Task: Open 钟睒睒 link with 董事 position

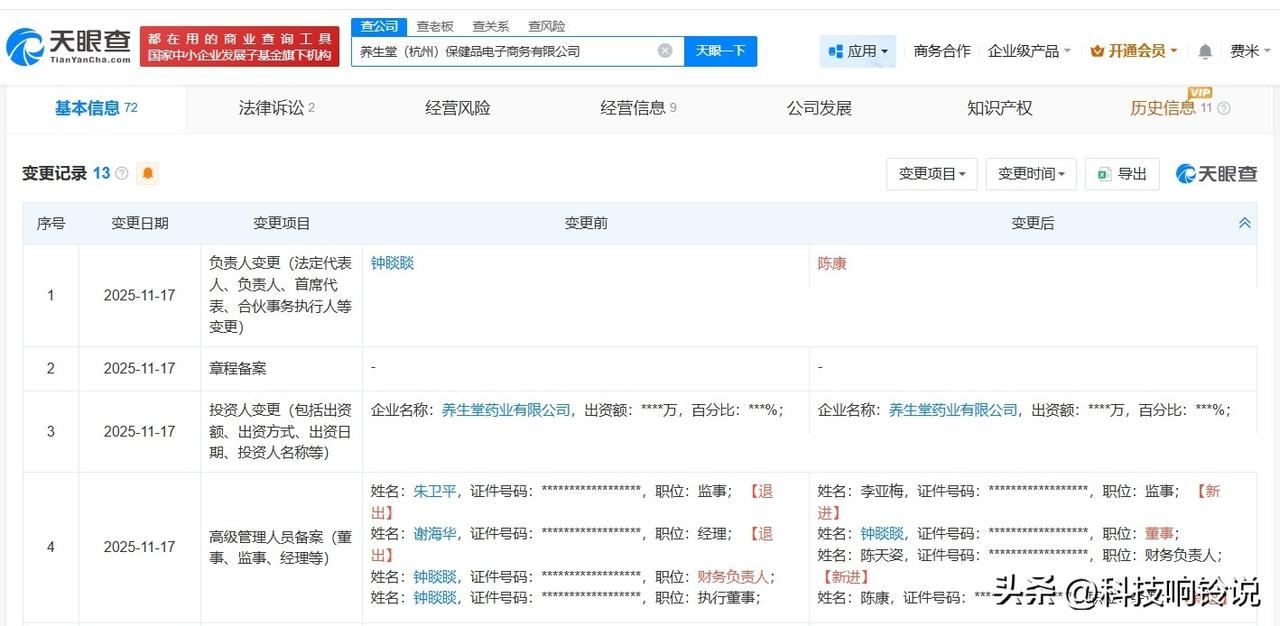Action: pos(882,534)
